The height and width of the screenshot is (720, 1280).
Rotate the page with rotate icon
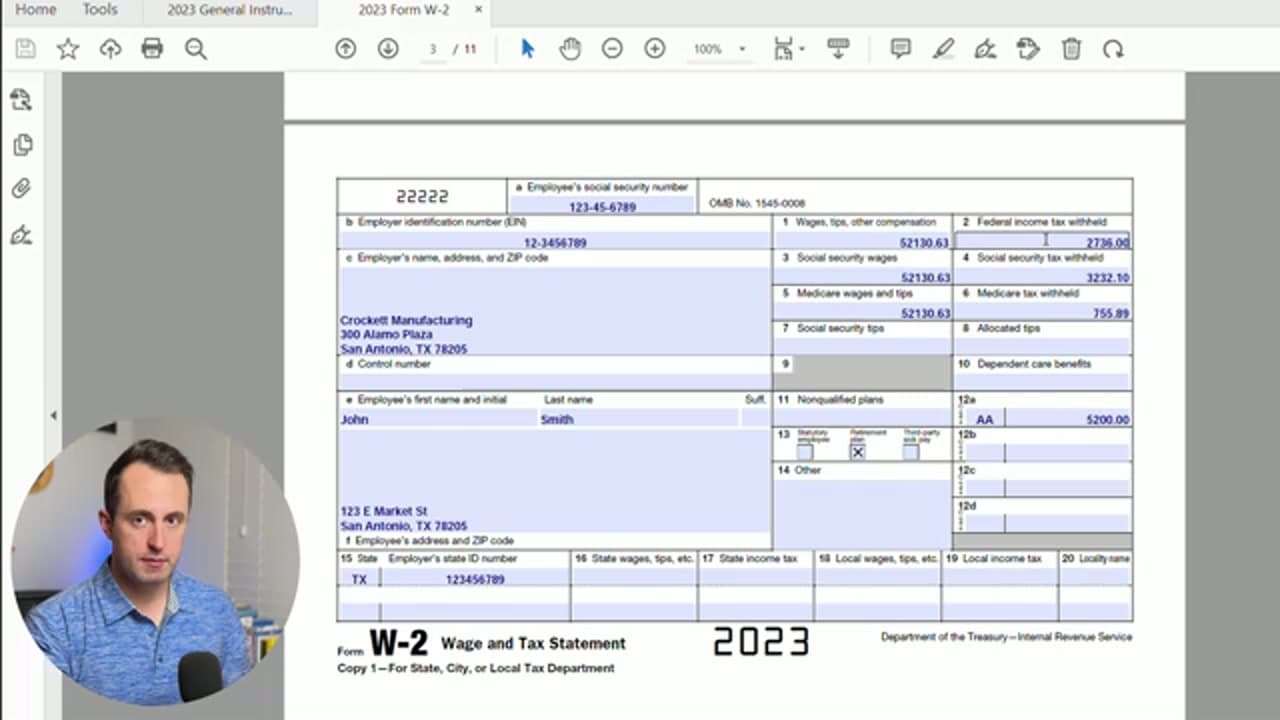coord(1113,49)
